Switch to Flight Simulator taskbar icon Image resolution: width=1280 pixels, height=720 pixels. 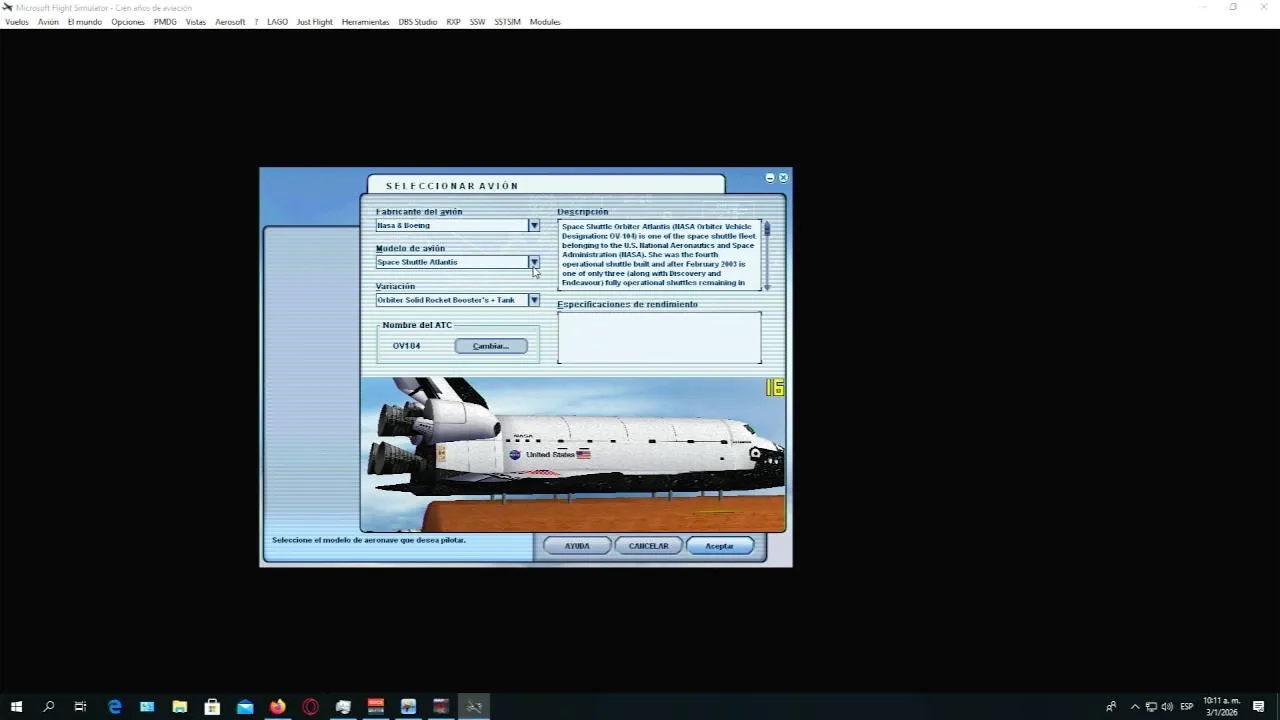[x=474, y=707]
